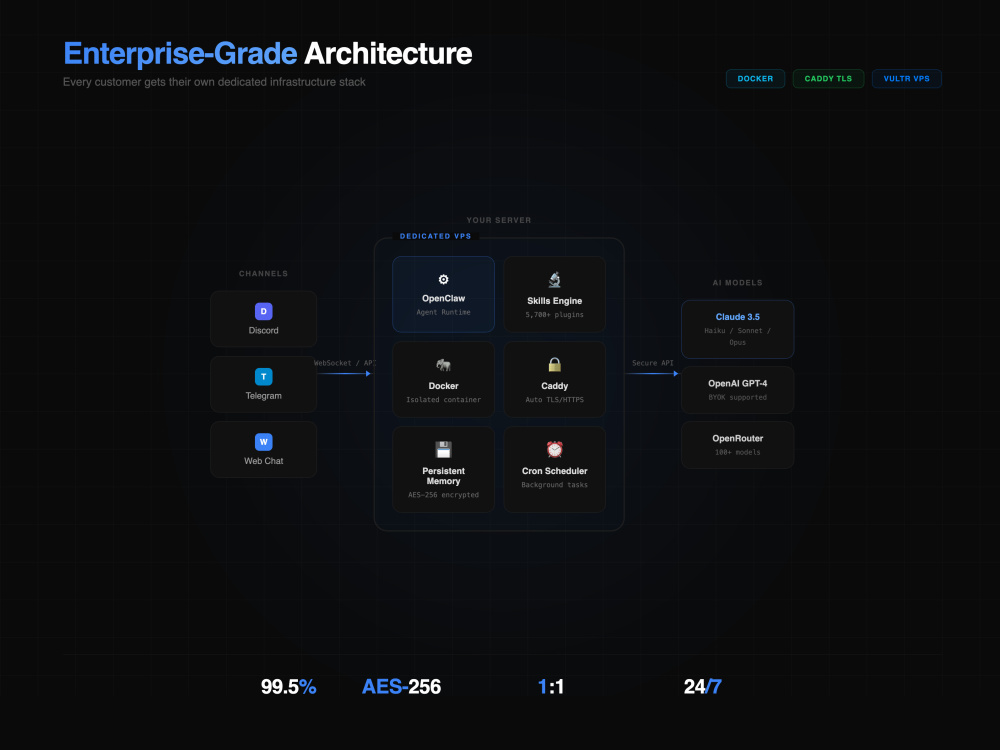
Task: Click the OpenClaw gear icon
Action: click(443, 279)
